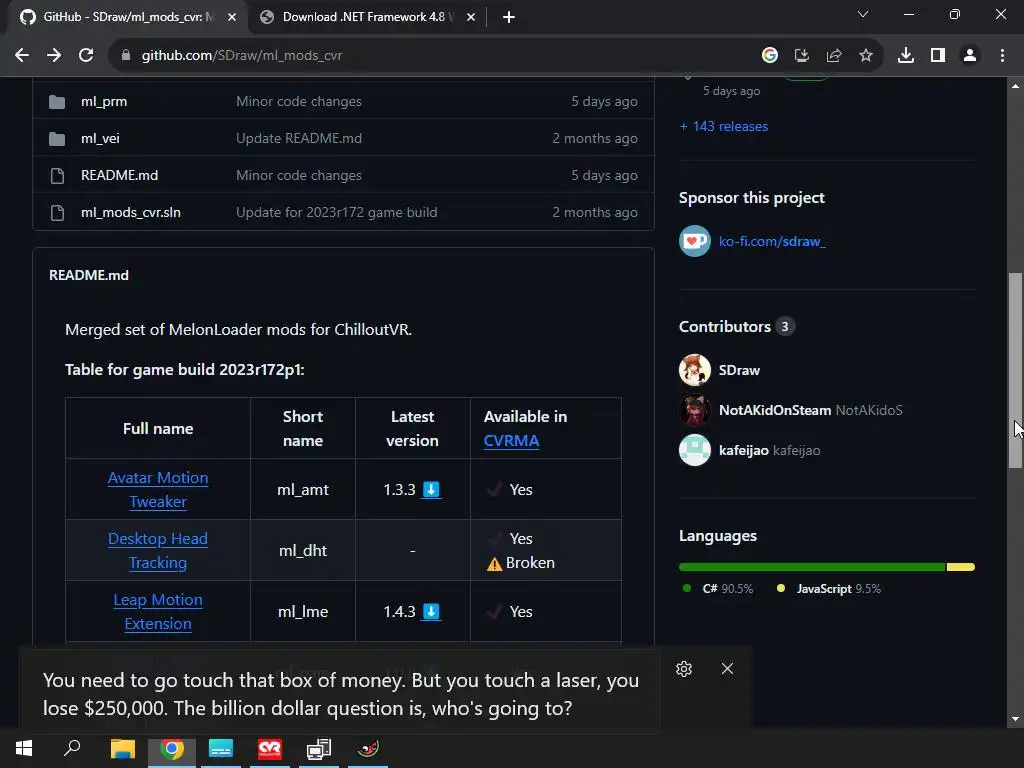
Task: Click the install app icon in address bar
Action: click(x=801, y=56)
